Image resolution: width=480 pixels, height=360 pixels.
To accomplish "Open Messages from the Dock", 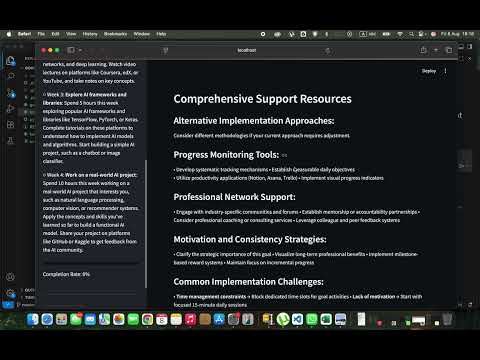I will coord(76,319).
